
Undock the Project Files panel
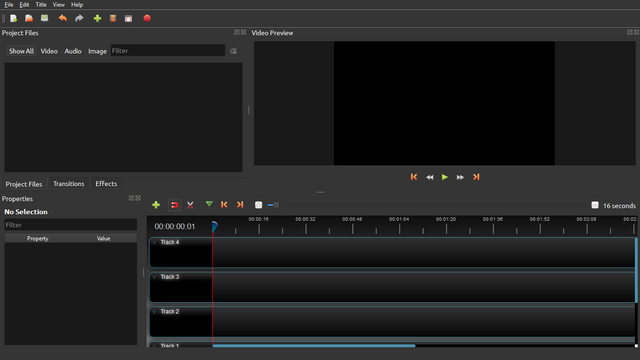pyautogui.click(x=236, y=32)
